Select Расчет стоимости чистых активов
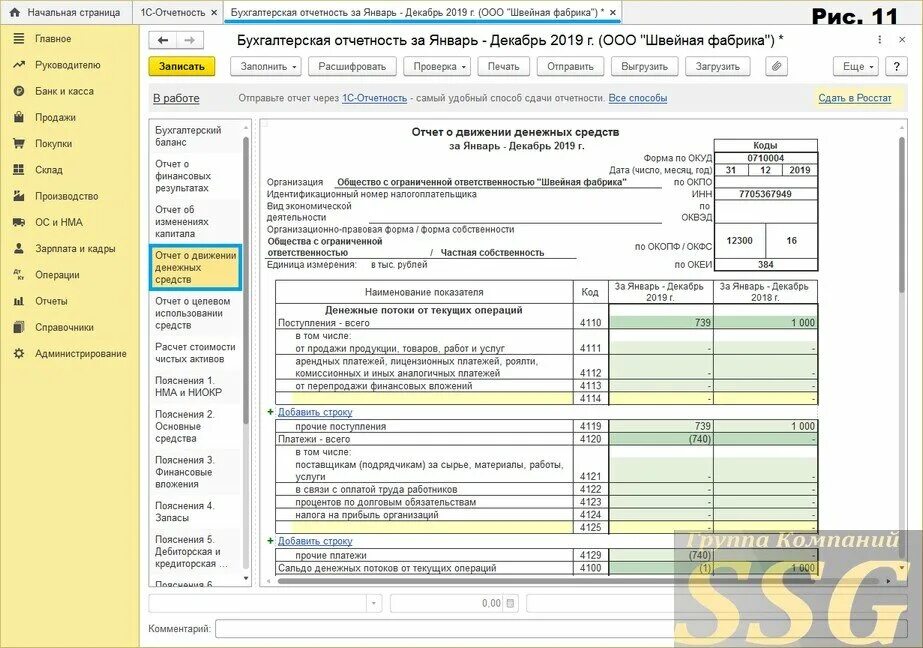This screenshot has width=923, height=648. [195, 353]
